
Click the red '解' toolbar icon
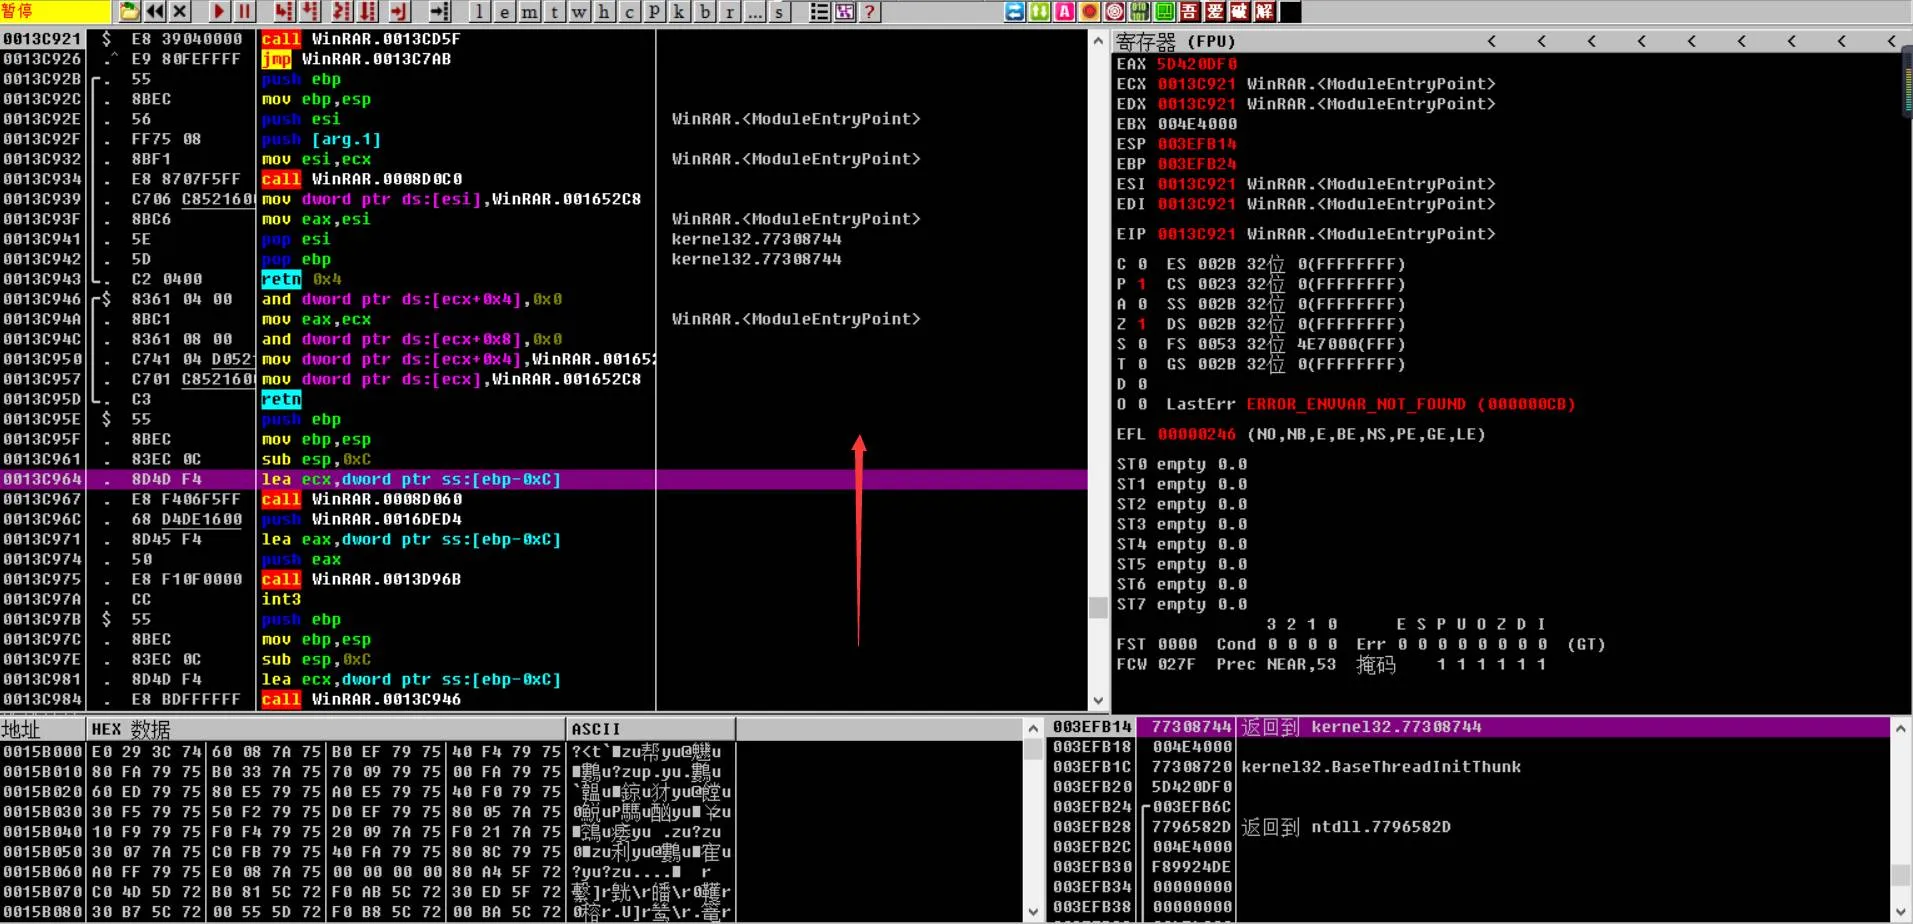[x=1265, y=12]
